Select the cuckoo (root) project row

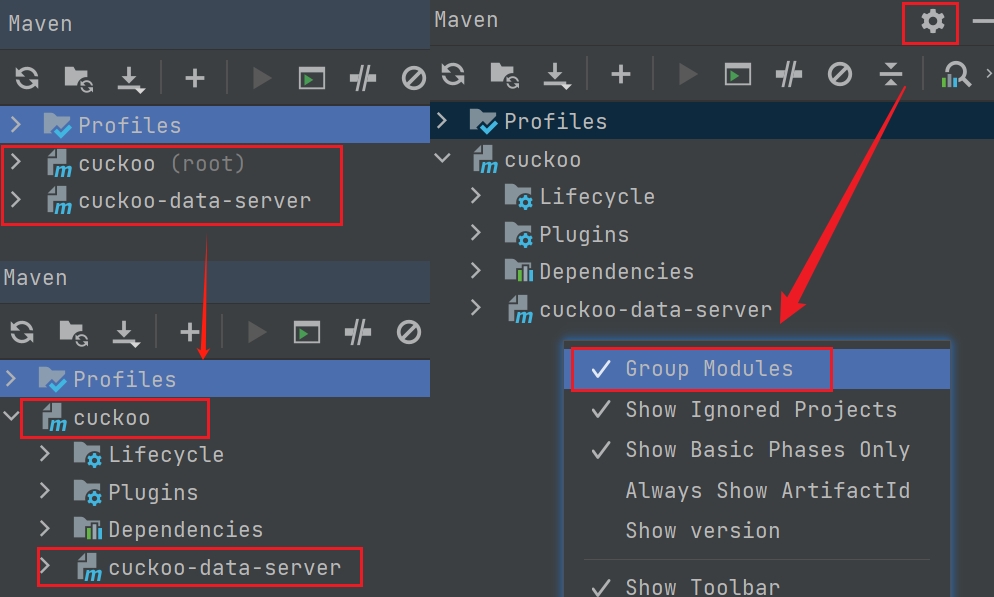215,164
